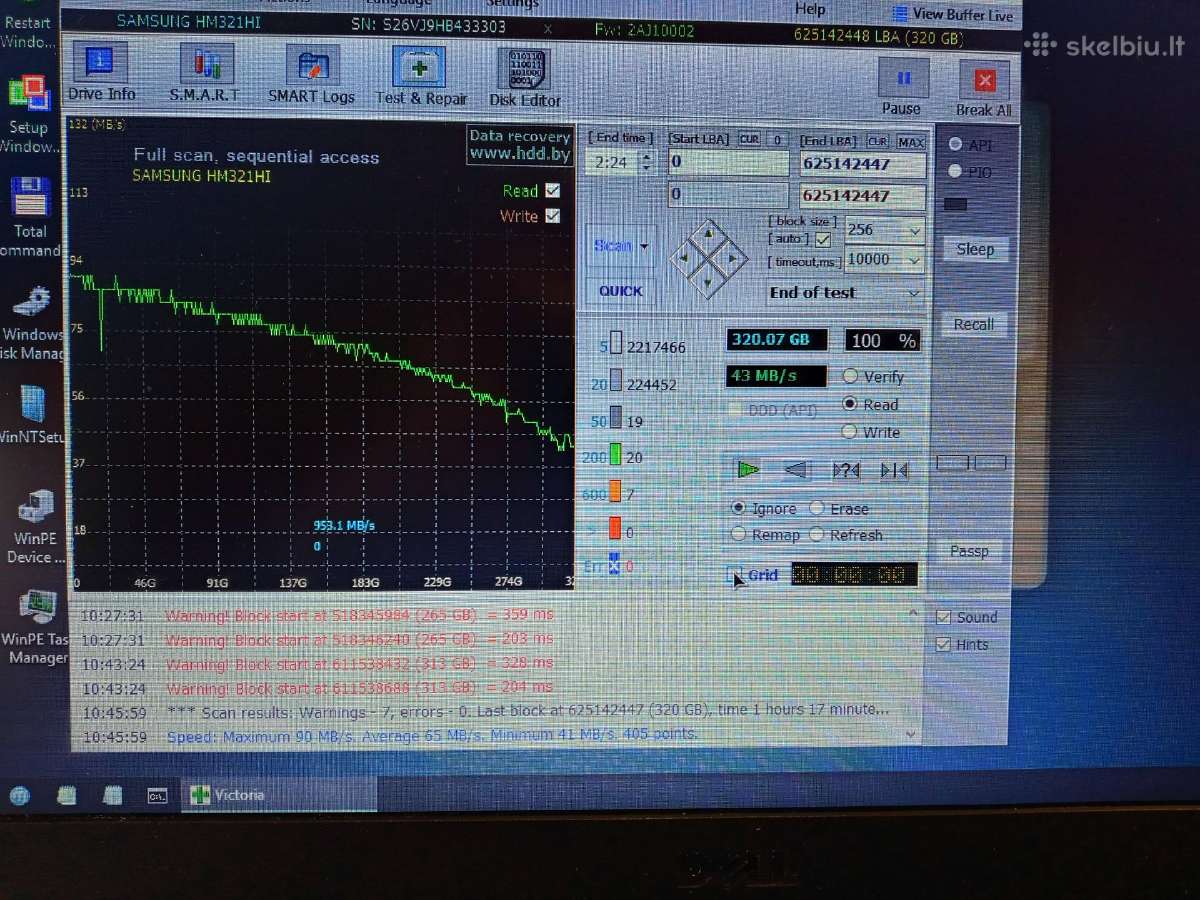Click the green 200 ms block swatch

(615, 455)
